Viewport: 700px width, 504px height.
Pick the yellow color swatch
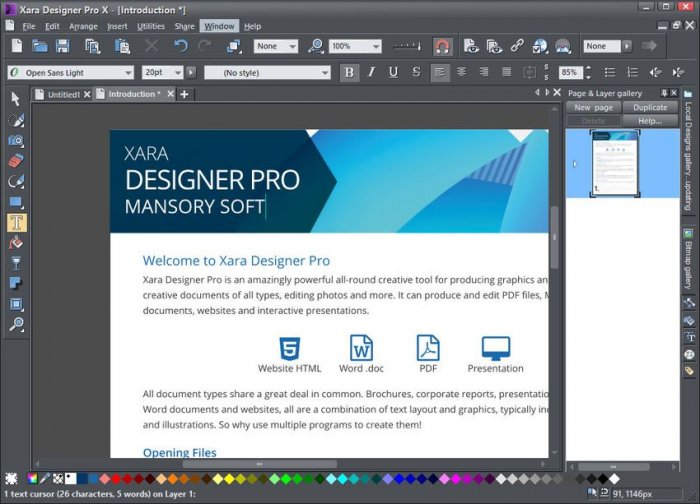pos(229,479)
